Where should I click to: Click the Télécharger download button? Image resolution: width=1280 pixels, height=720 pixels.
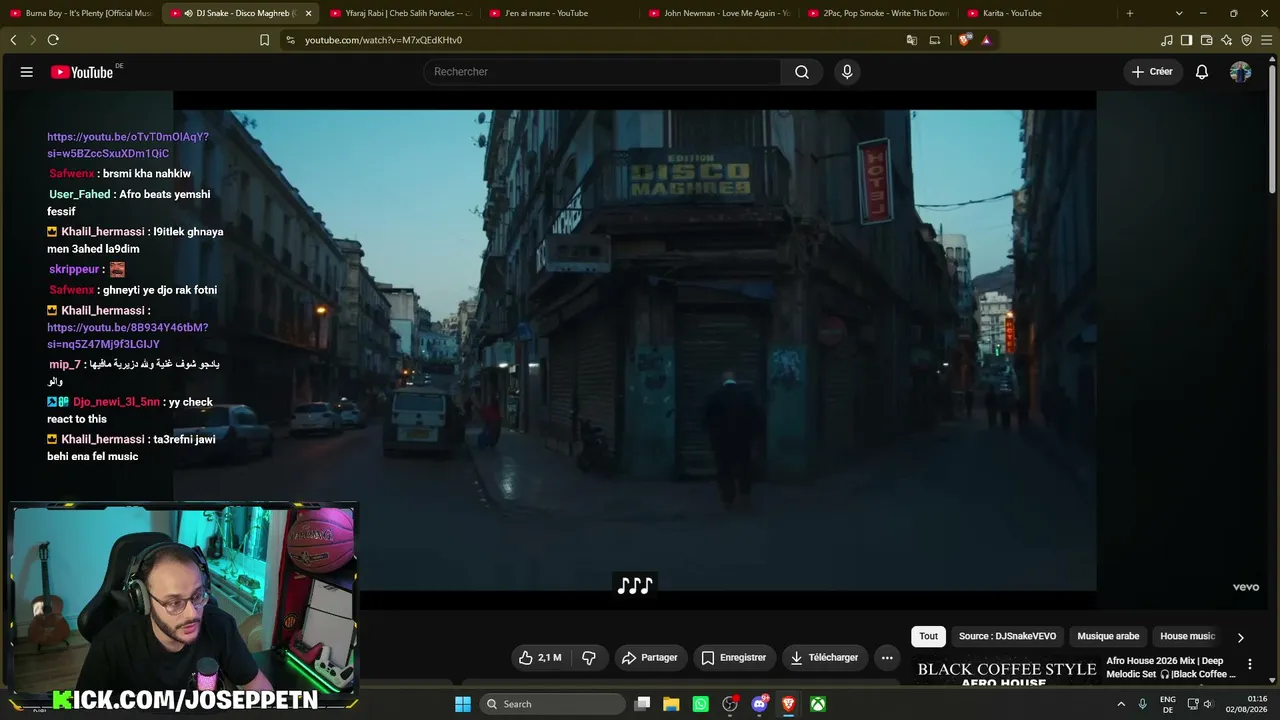tap(824, 658)
